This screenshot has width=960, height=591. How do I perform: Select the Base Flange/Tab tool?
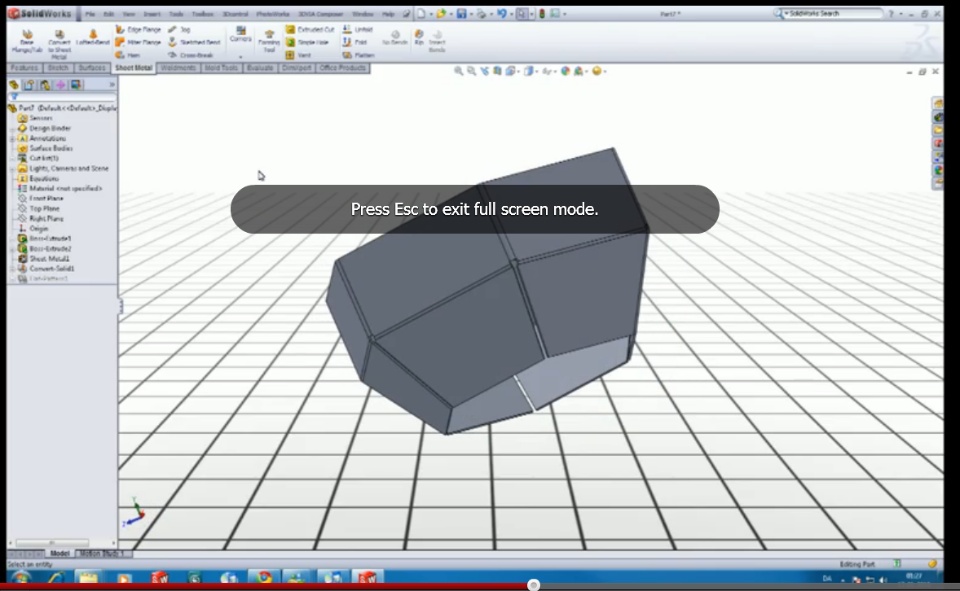[27, 41]
